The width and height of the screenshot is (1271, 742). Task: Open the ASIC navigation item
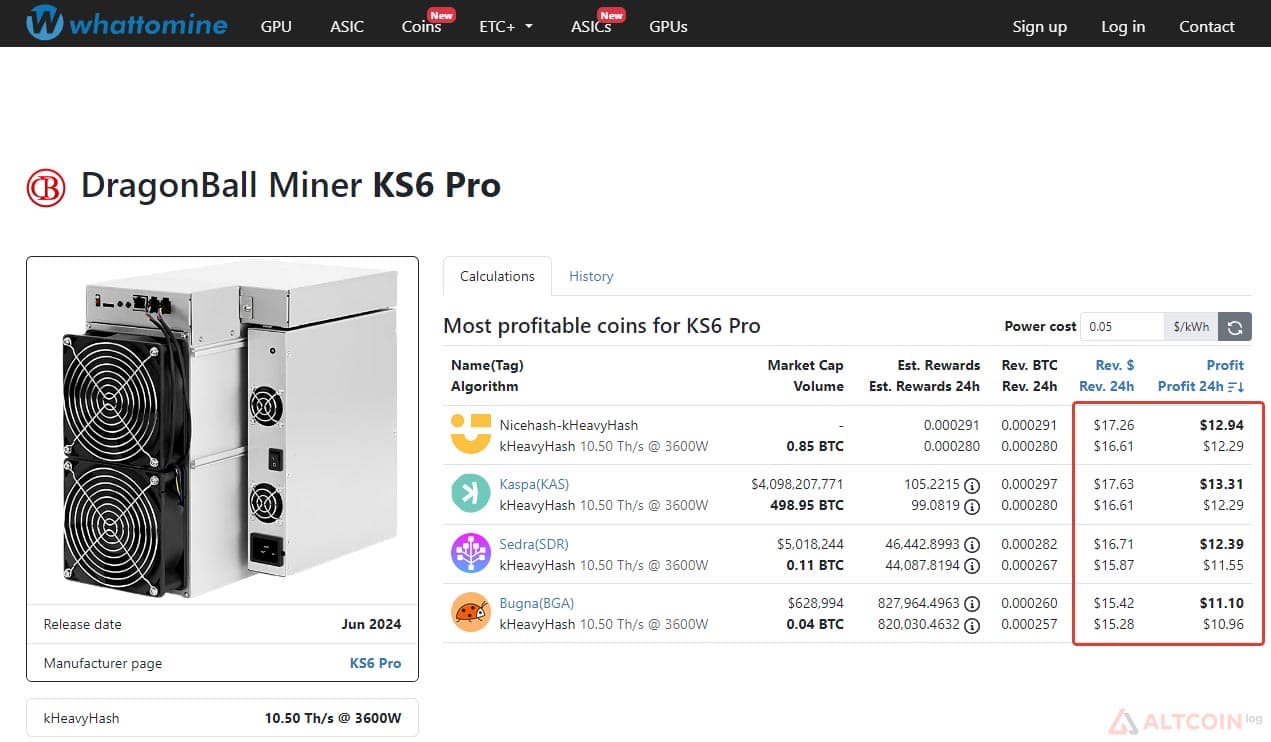pyautogui.click(x=347, y=27)
